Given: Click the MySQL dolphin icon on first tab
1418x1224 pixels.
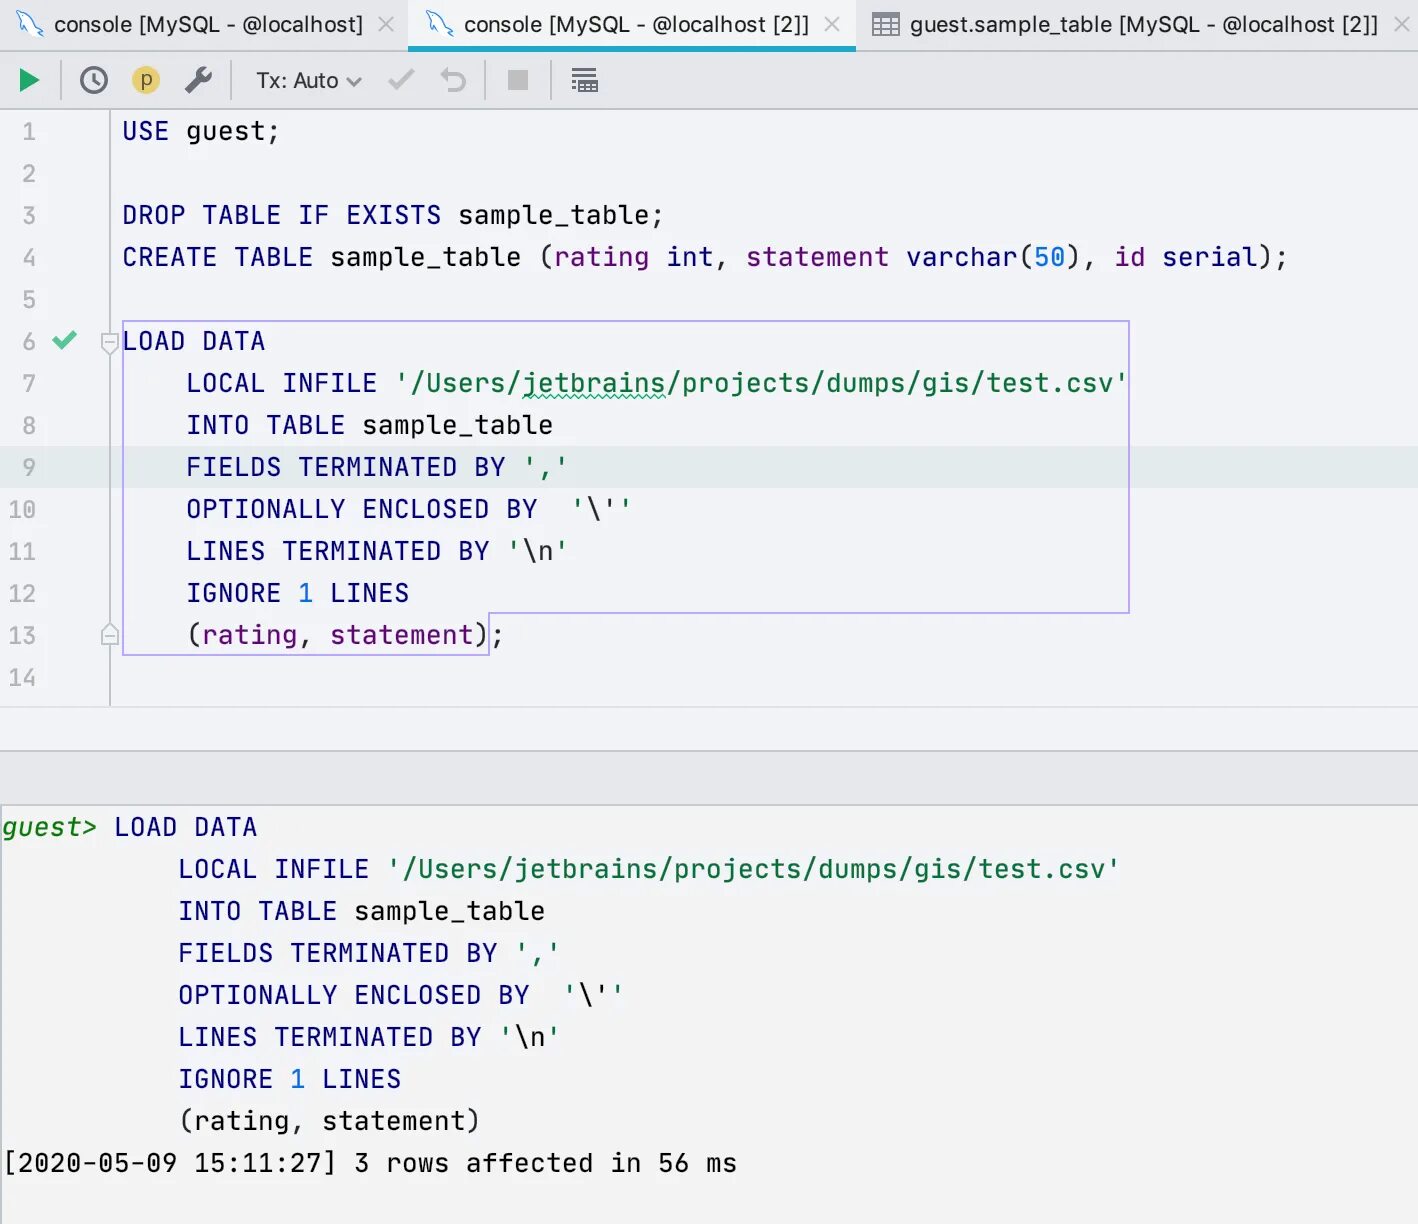Looking at the screenshot, I should 30,24.
